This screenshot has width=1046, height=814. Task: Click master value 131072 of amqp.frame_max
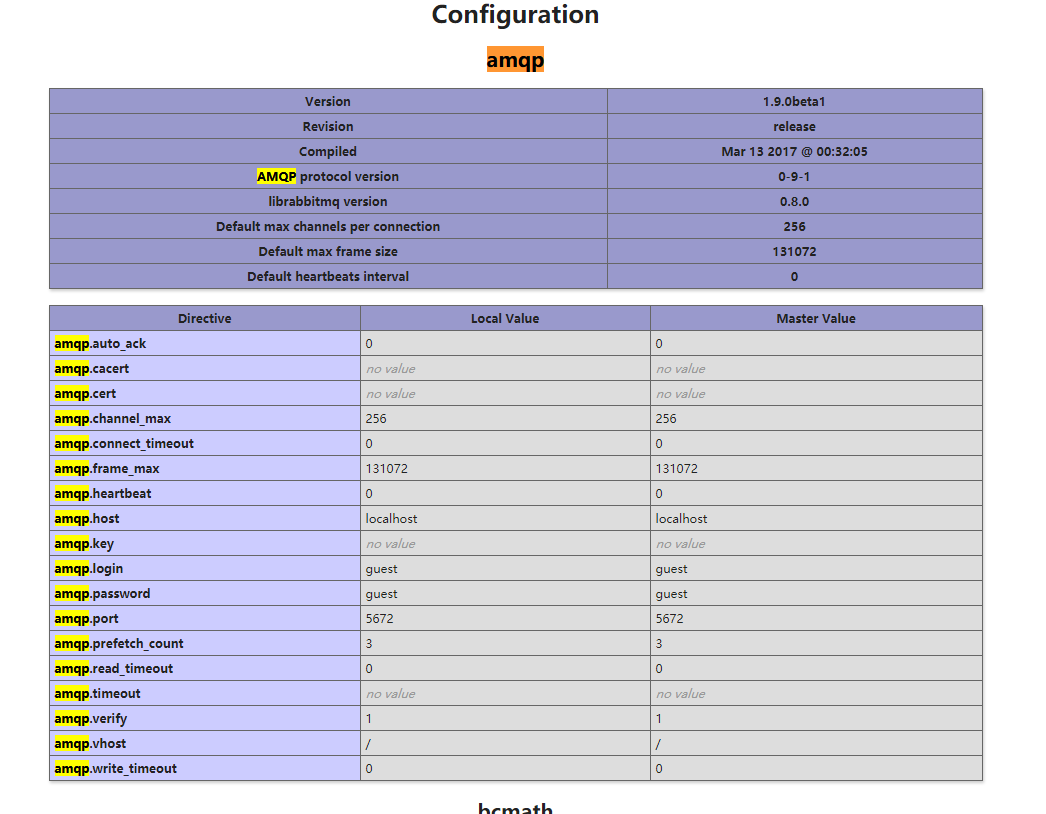[x=676, y=469]
